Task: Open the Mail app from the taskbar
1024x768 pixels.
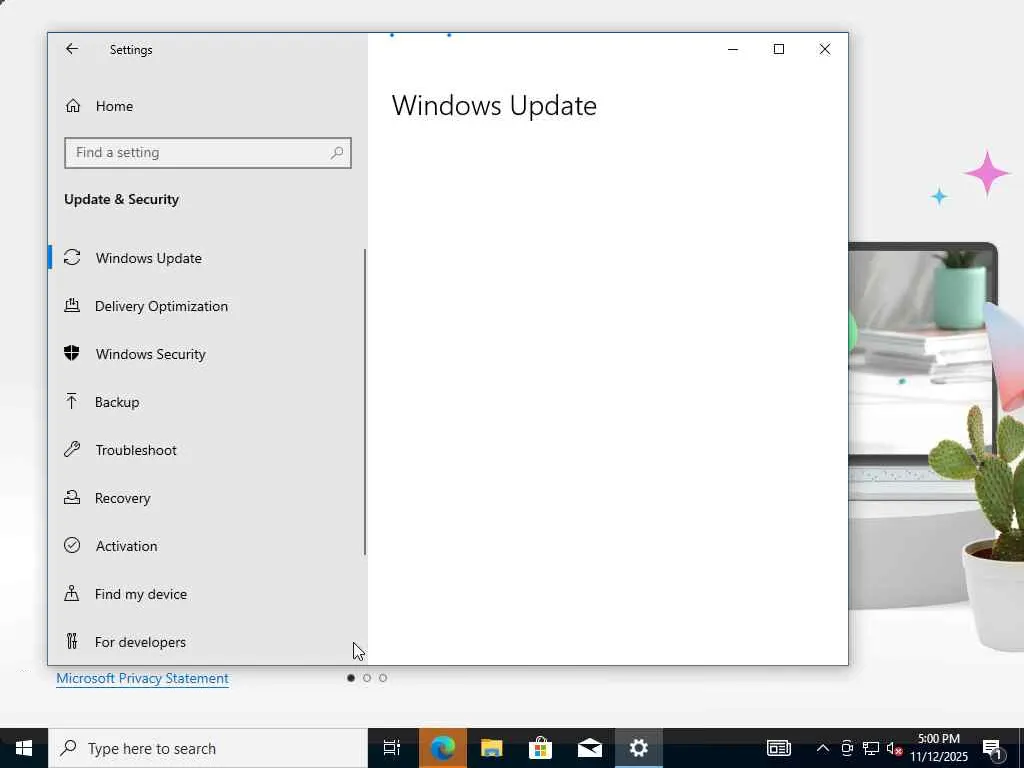Action: tap(590, 748)
